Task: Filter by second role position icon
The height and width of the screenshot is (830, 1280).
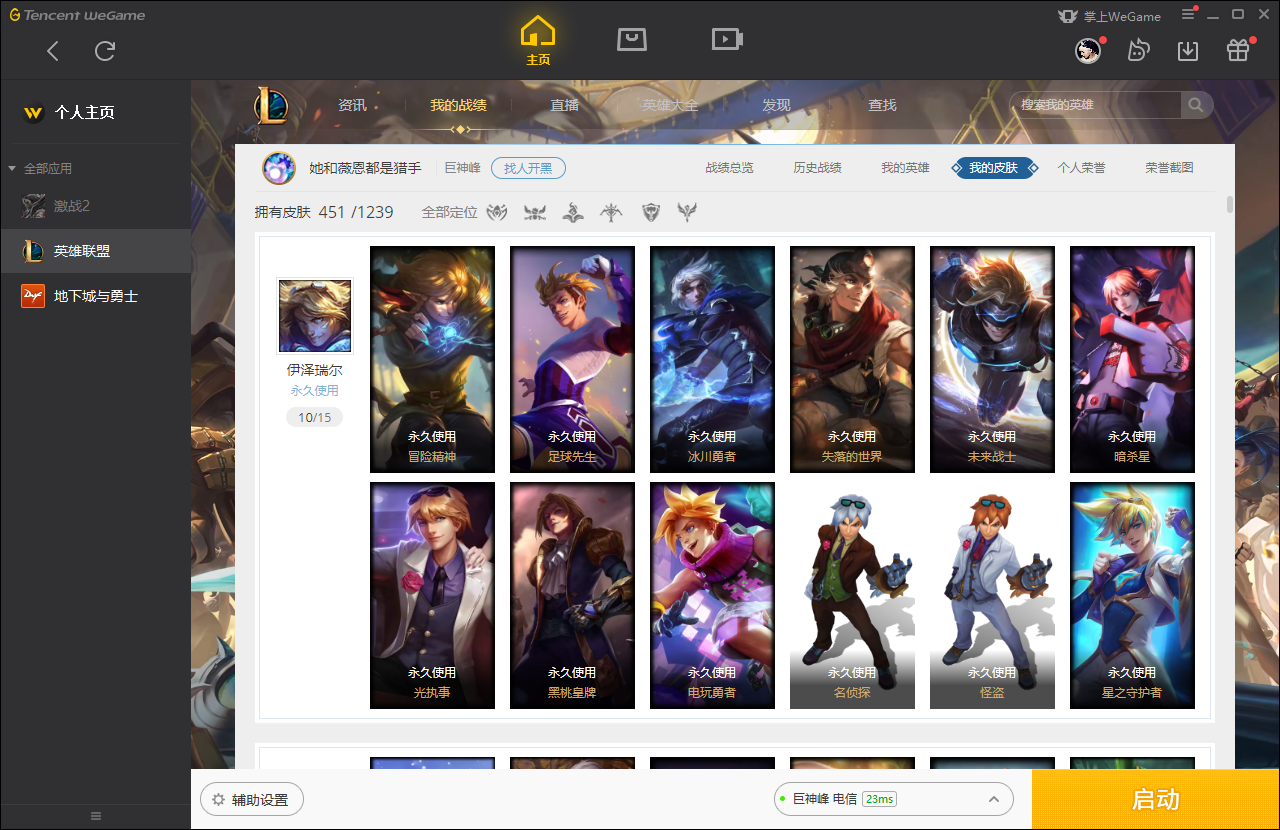Action: tap(535, 212)
